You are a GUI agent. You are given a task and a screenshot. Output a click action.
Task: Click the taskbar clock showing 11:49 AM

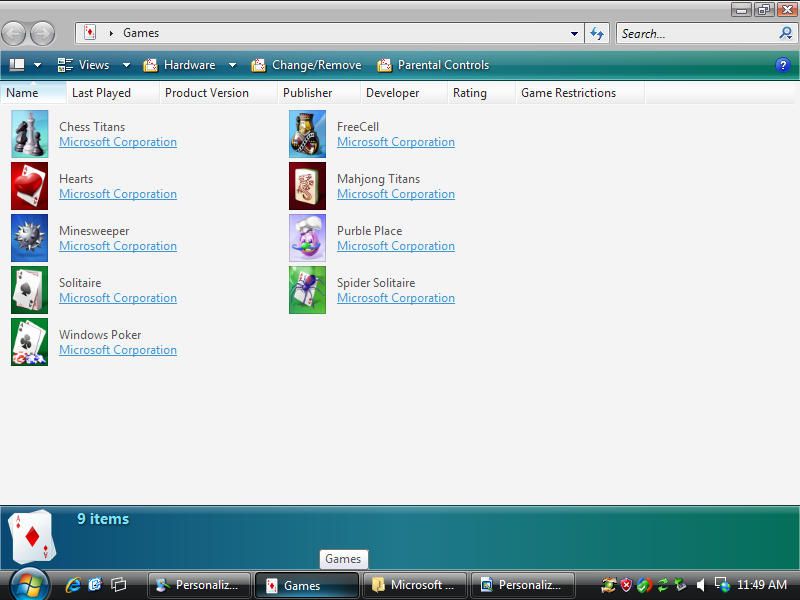tap(762, 585)
